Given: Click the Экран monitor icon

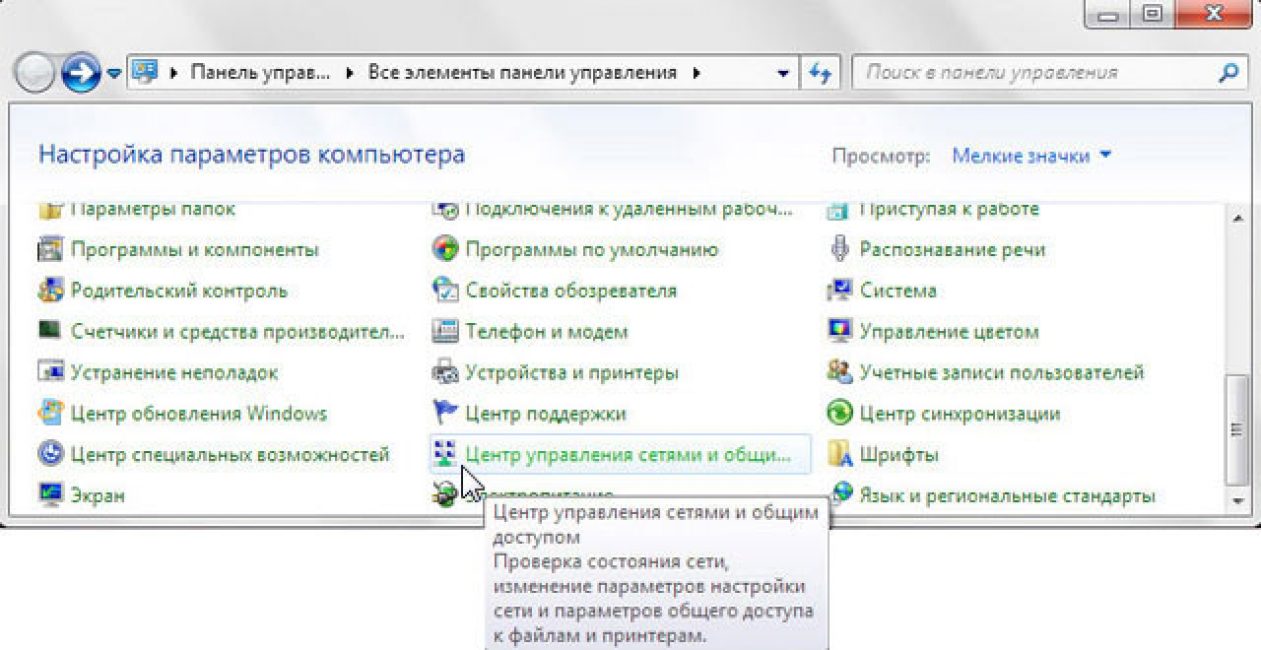Looking at the screenshot, I should coord(50,495).
